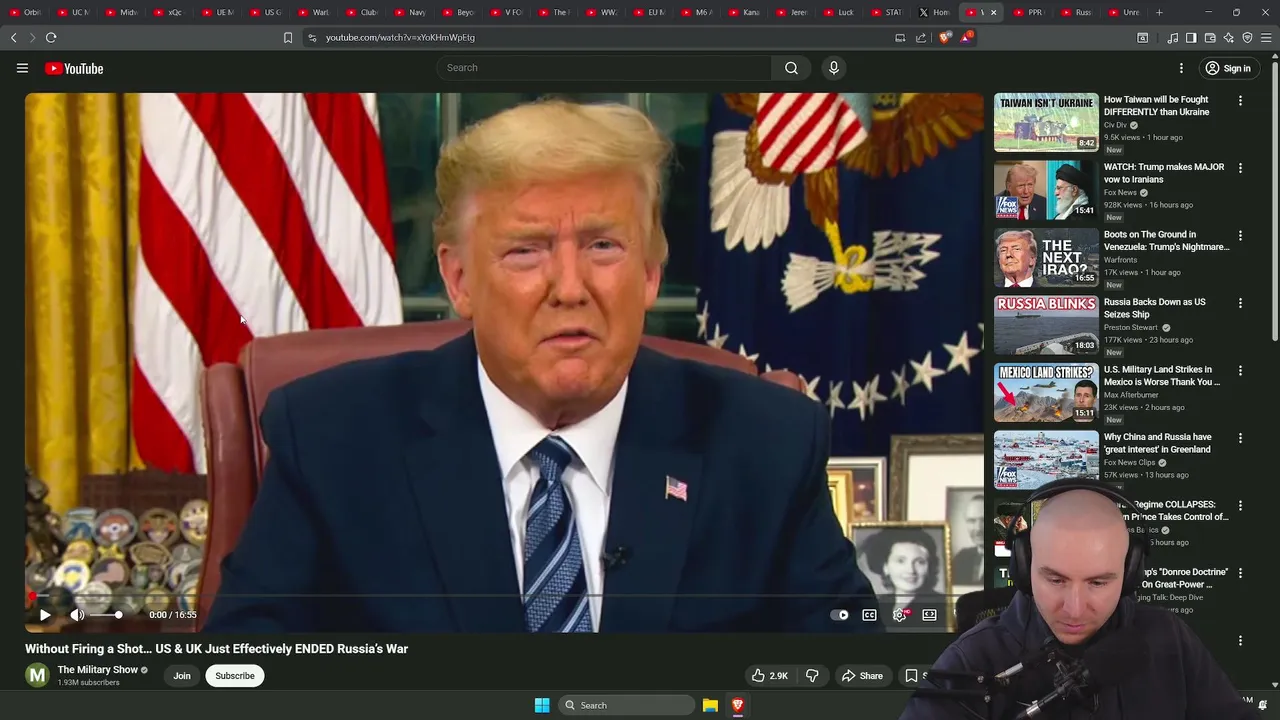Switch to the 'Kana' browser tab
The image size is (1280, 720).
pyautogui.click(x=745, y=12)
